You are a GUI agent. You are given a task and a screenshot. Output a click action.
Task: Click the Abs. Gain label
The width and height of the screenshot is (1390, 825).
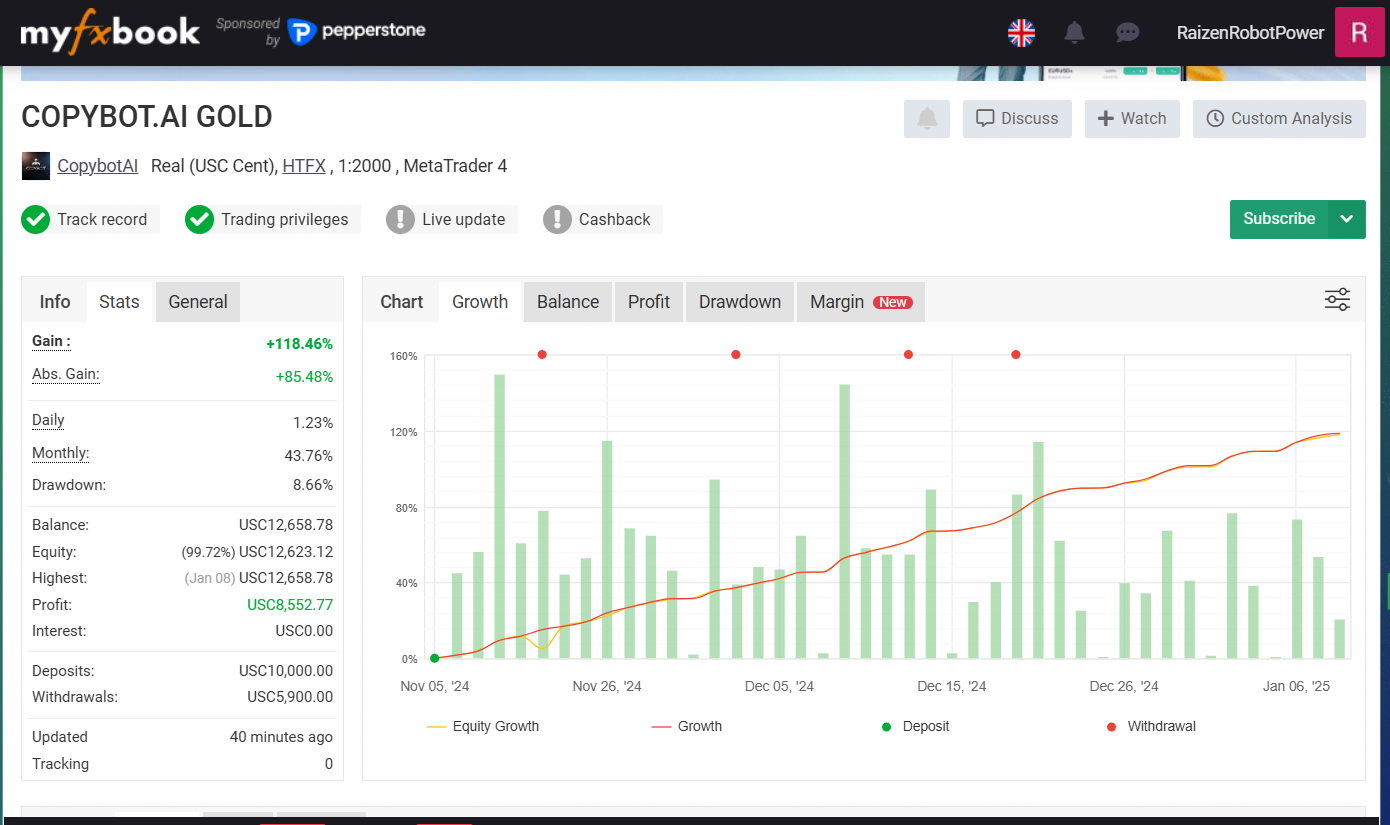(x=66, y=374)
